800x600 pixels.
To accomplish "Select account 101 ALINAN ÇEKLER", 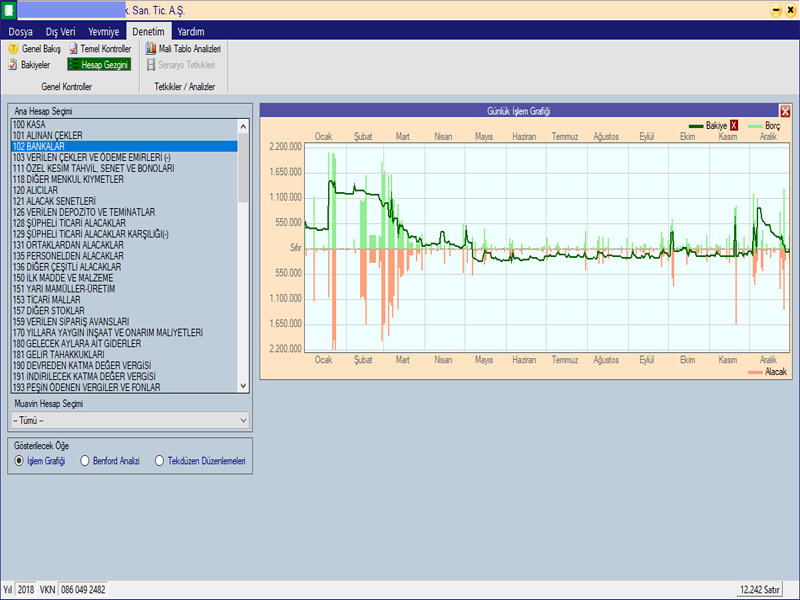I will [x=124, y=135].
